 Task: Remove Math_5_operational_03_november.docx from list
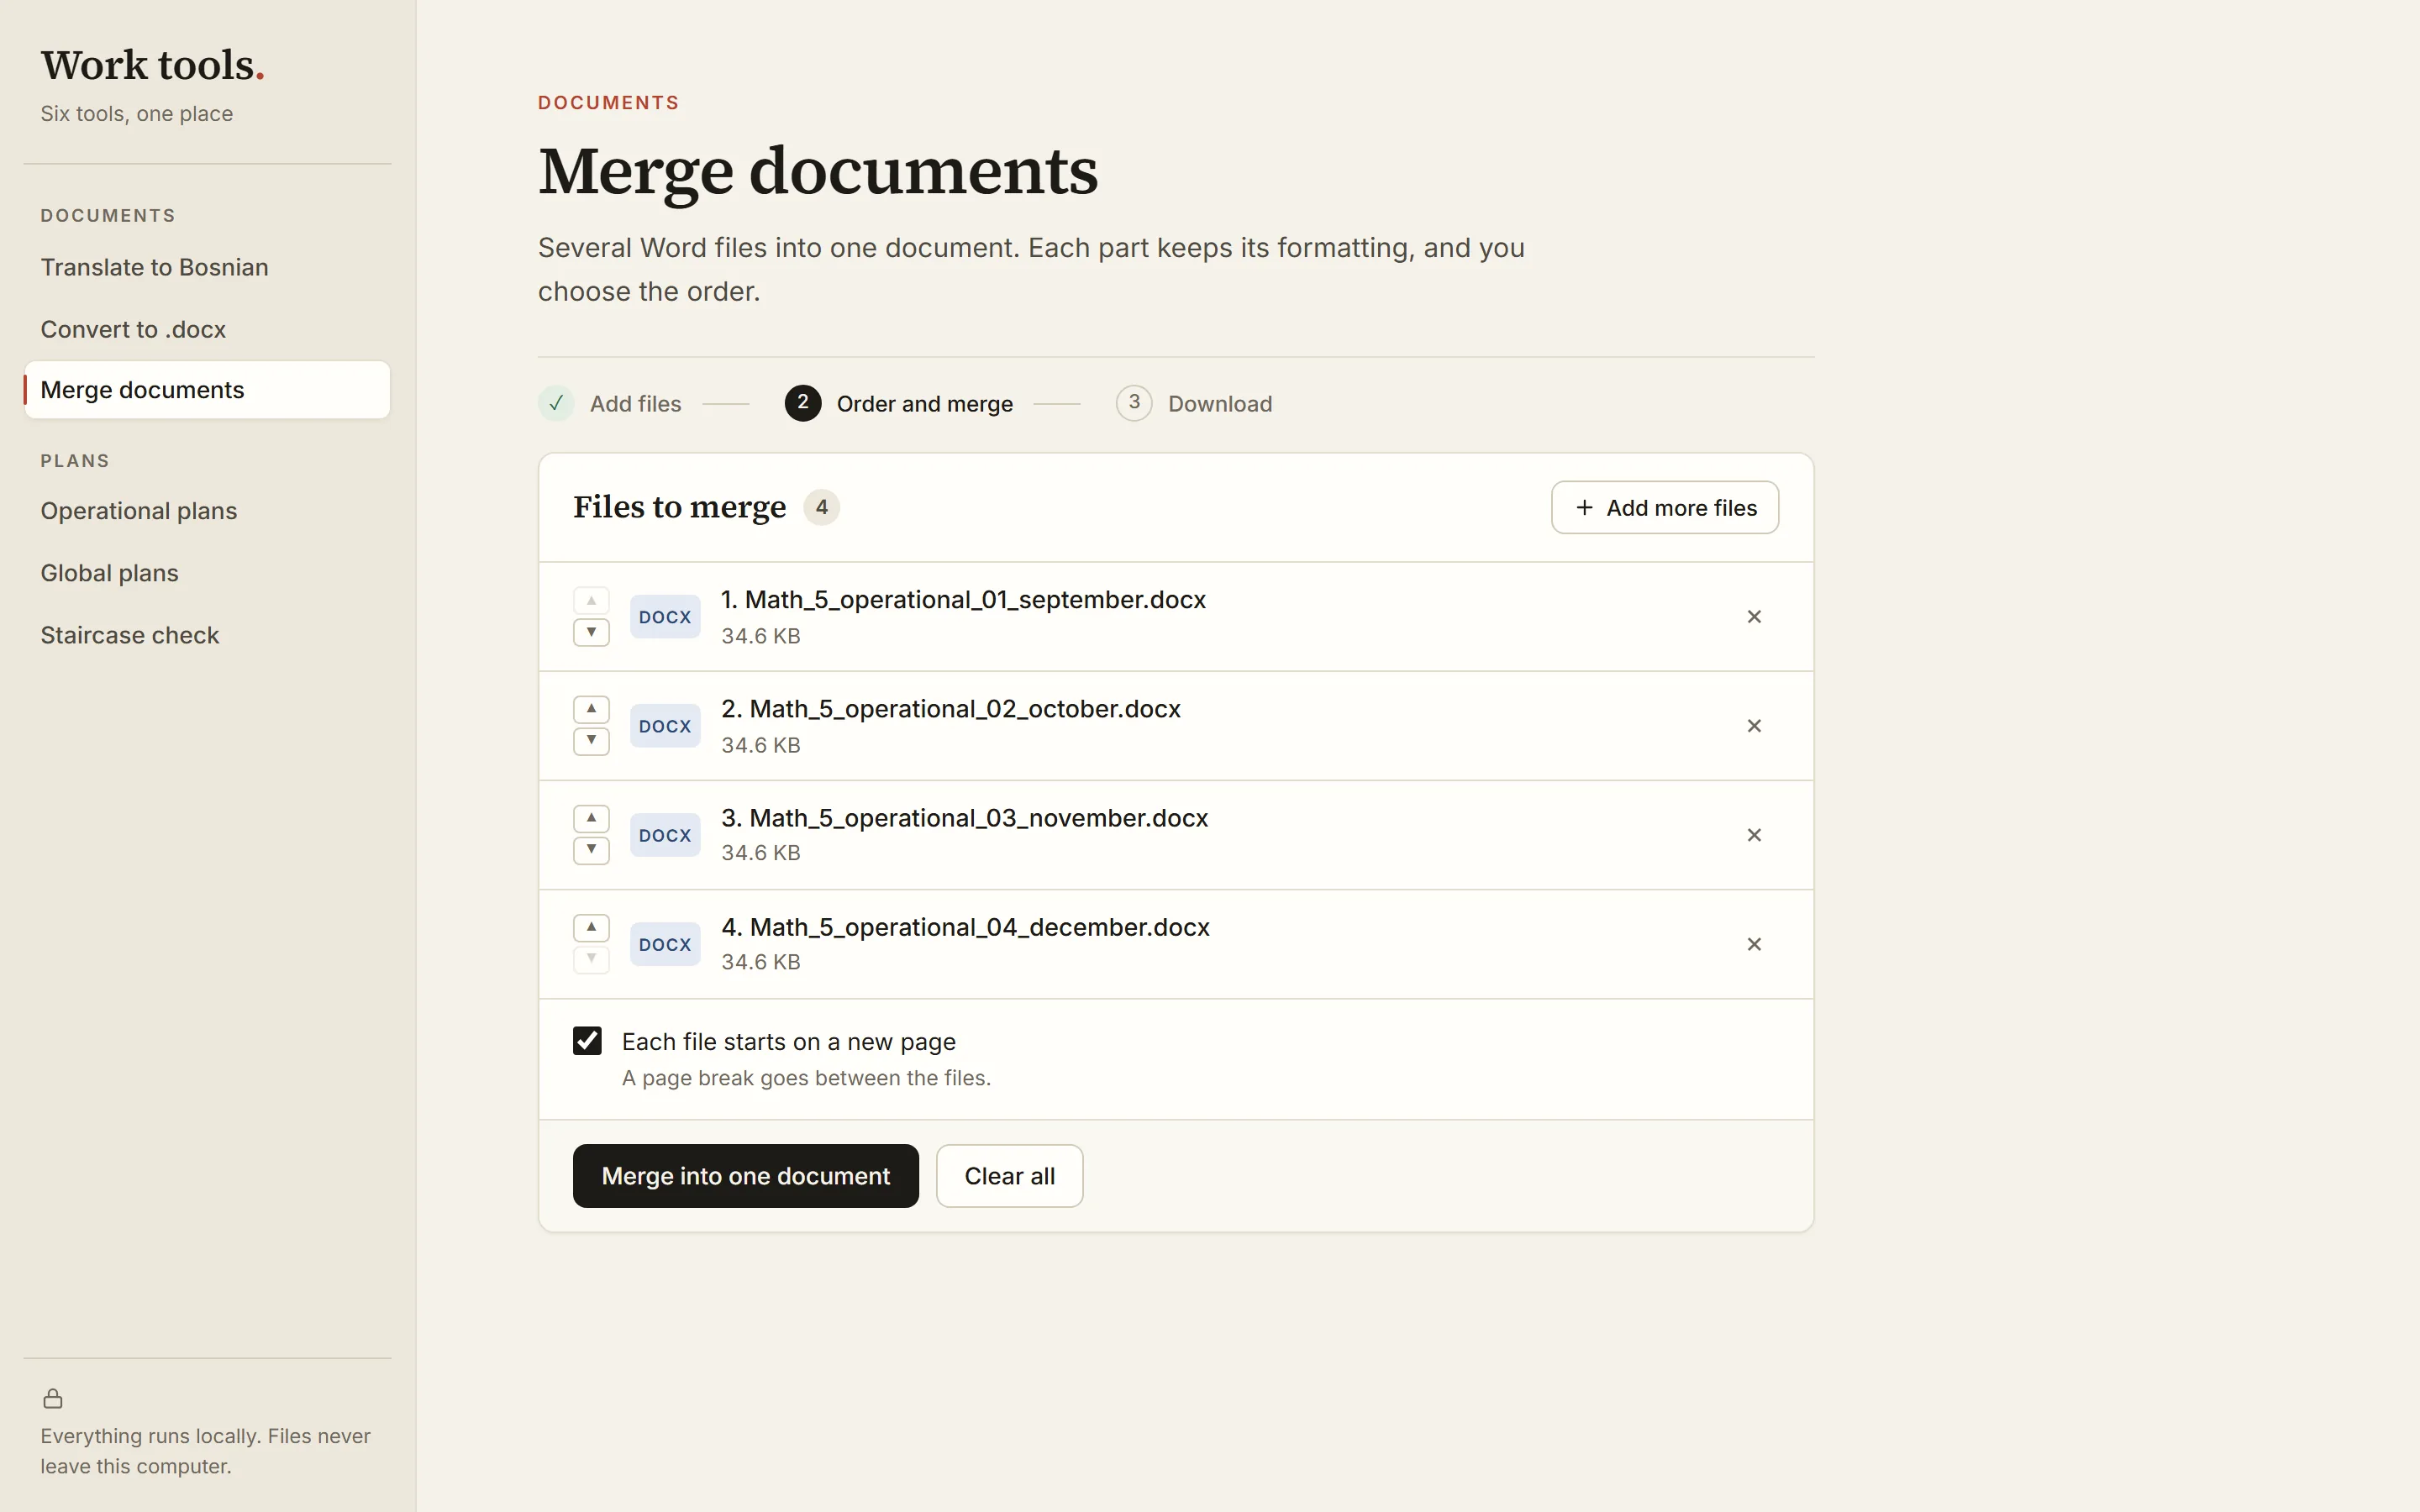pyautogui.click(x=1754, y=835)
